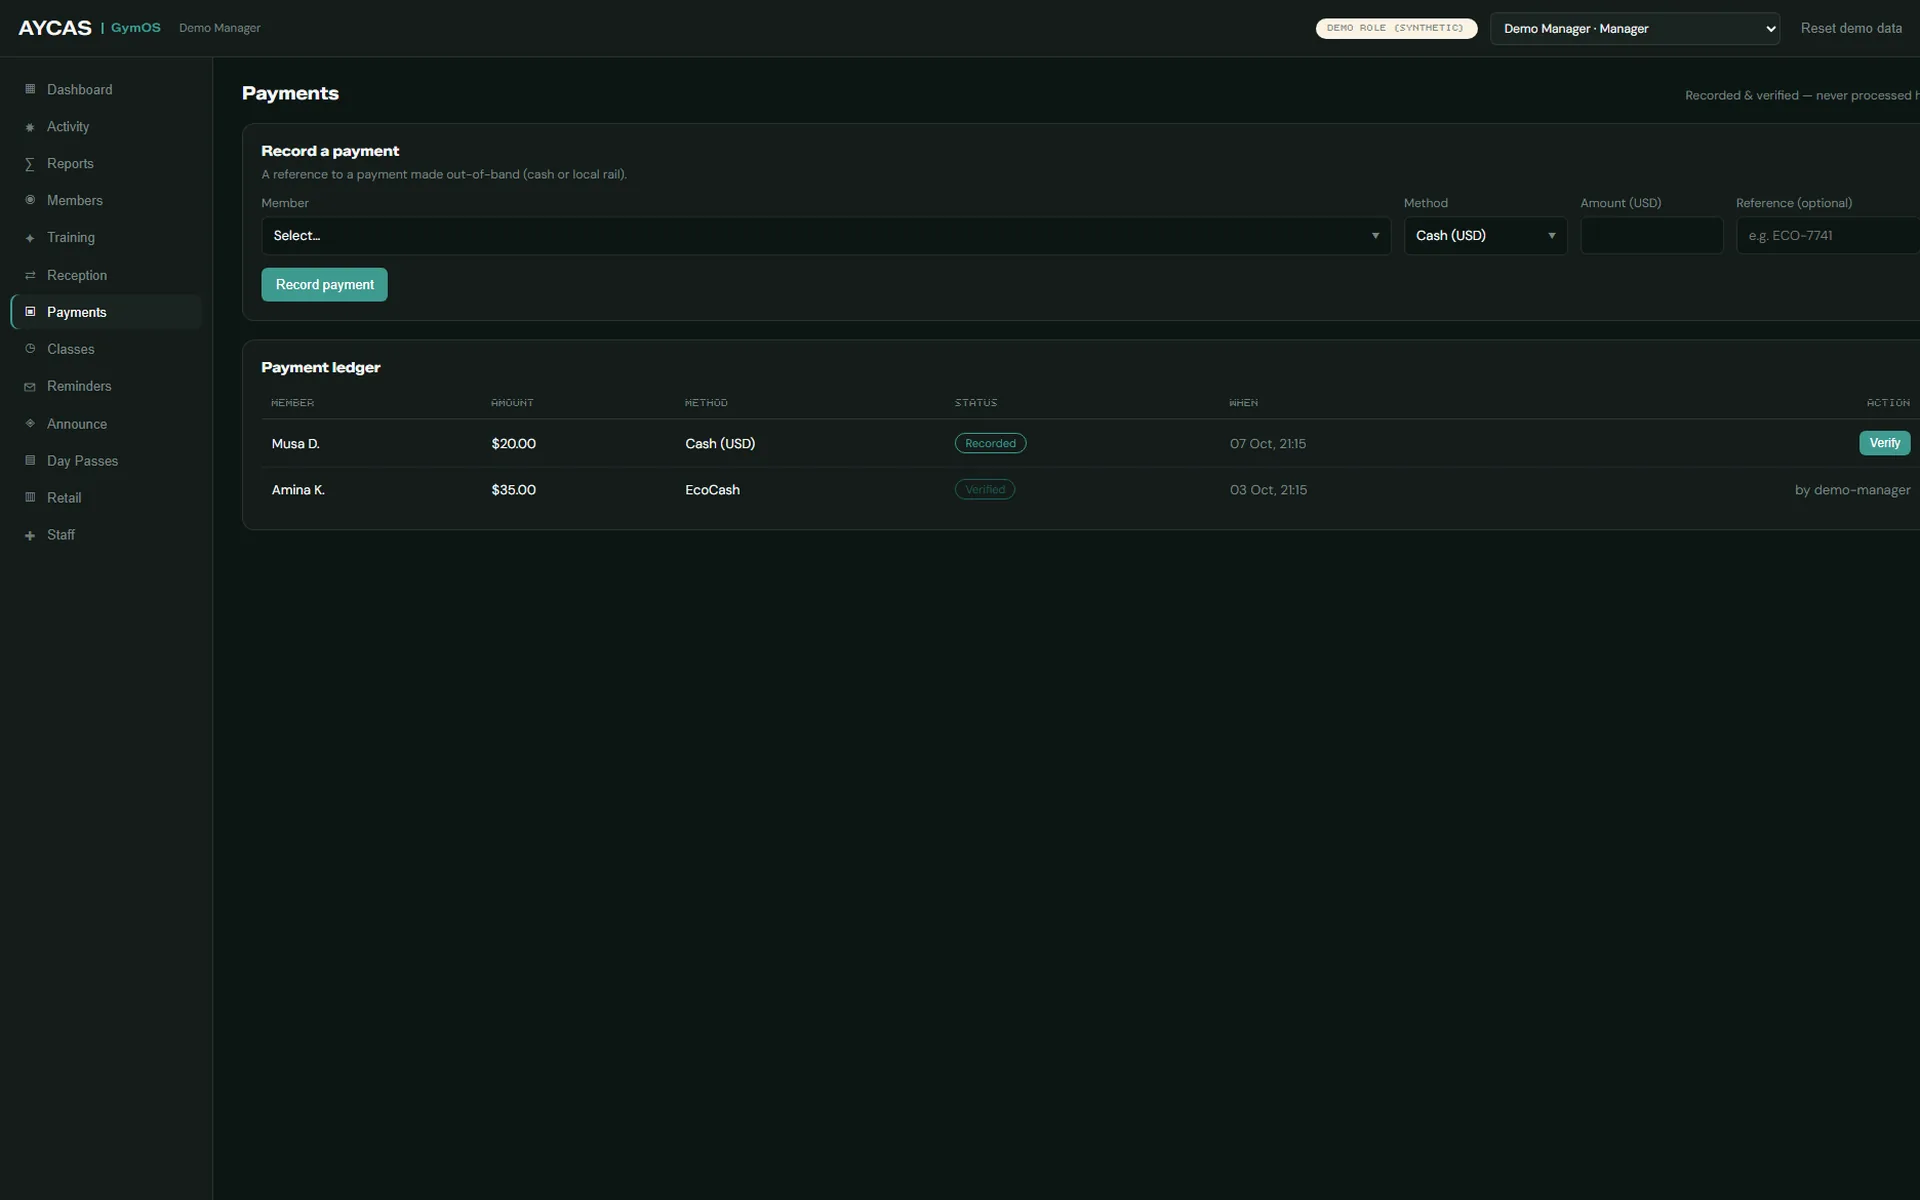Go to the Staff menu item
This screenshot has width=1920, height=1200.
[x=106, y=535]
